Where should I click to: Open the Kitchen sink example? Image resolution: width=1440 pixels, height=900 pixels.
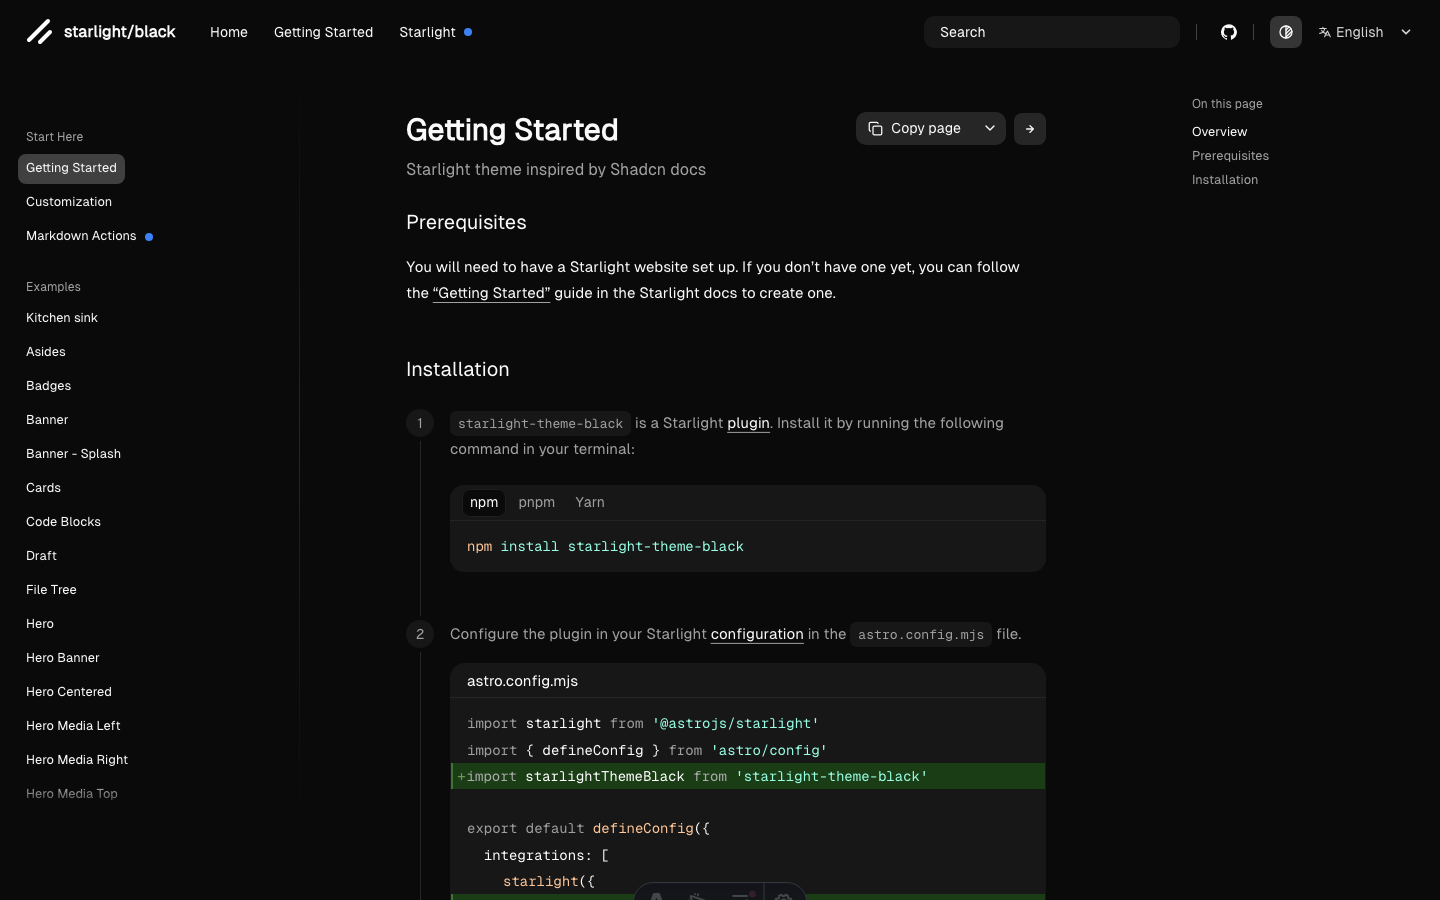click(x=62, y=318)
